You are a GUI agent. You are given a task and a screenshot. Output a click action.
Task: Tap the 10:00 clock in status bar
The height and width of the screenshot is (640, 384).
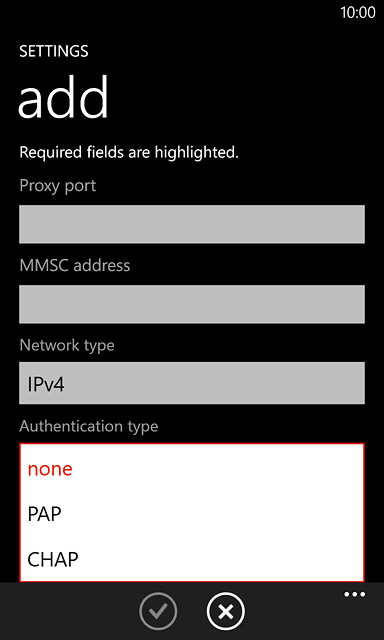coord(358,12)
